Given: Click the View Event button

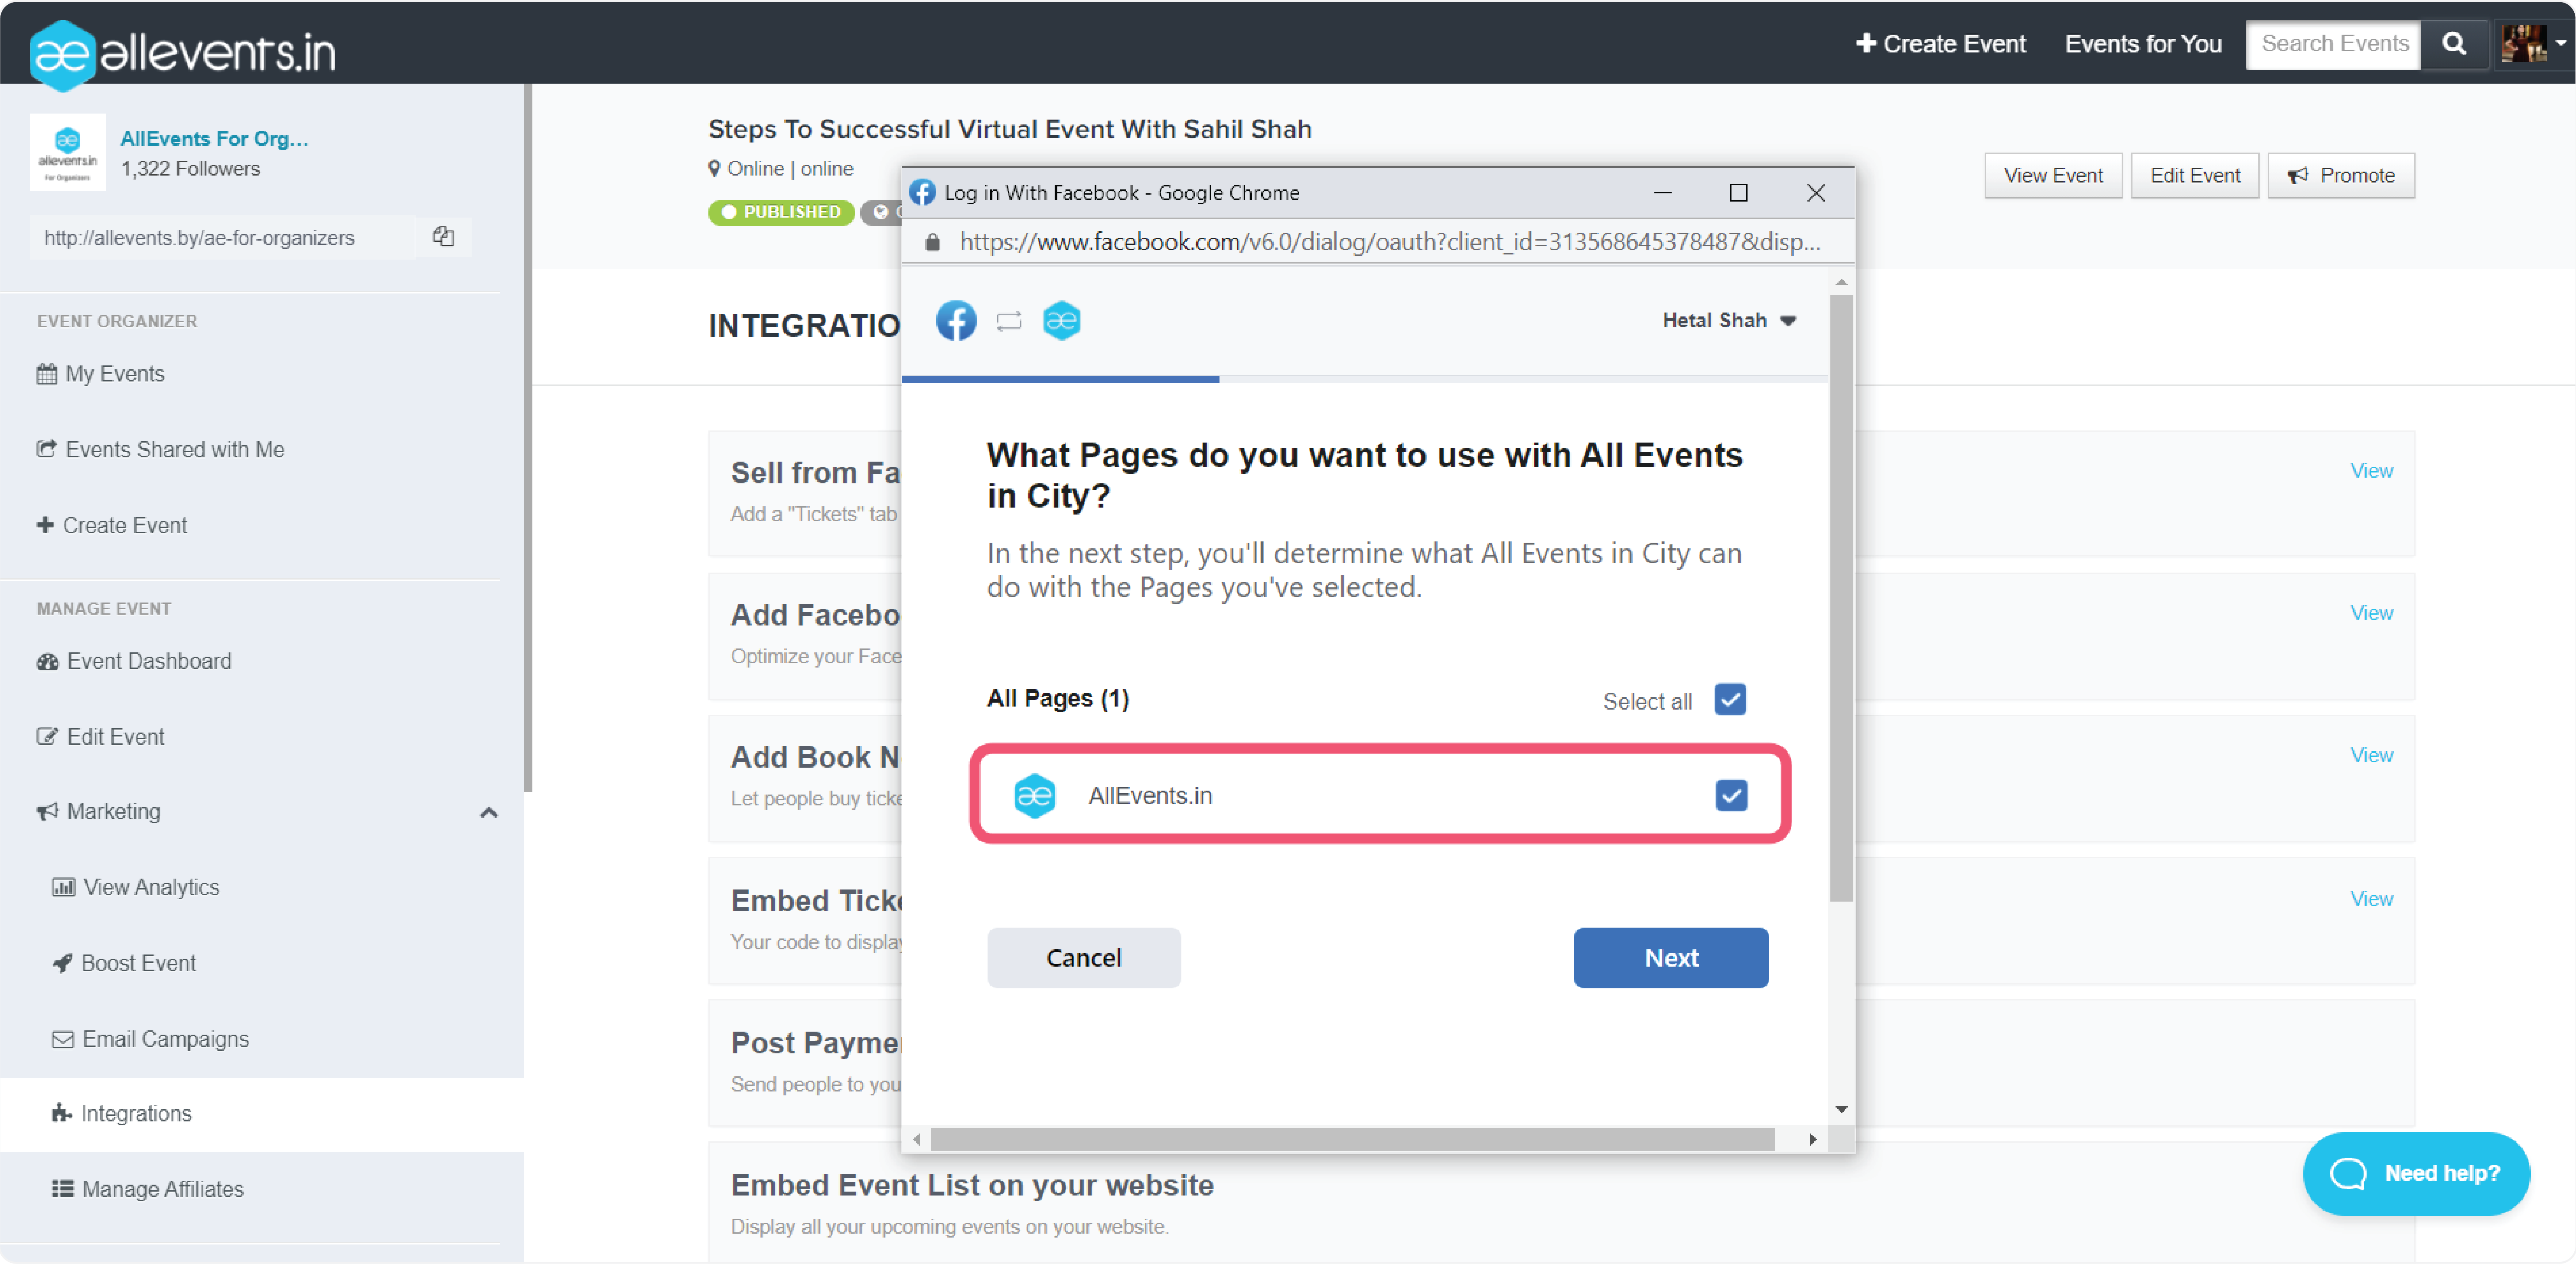Looking at the screenshot, I should (2053, 175).
